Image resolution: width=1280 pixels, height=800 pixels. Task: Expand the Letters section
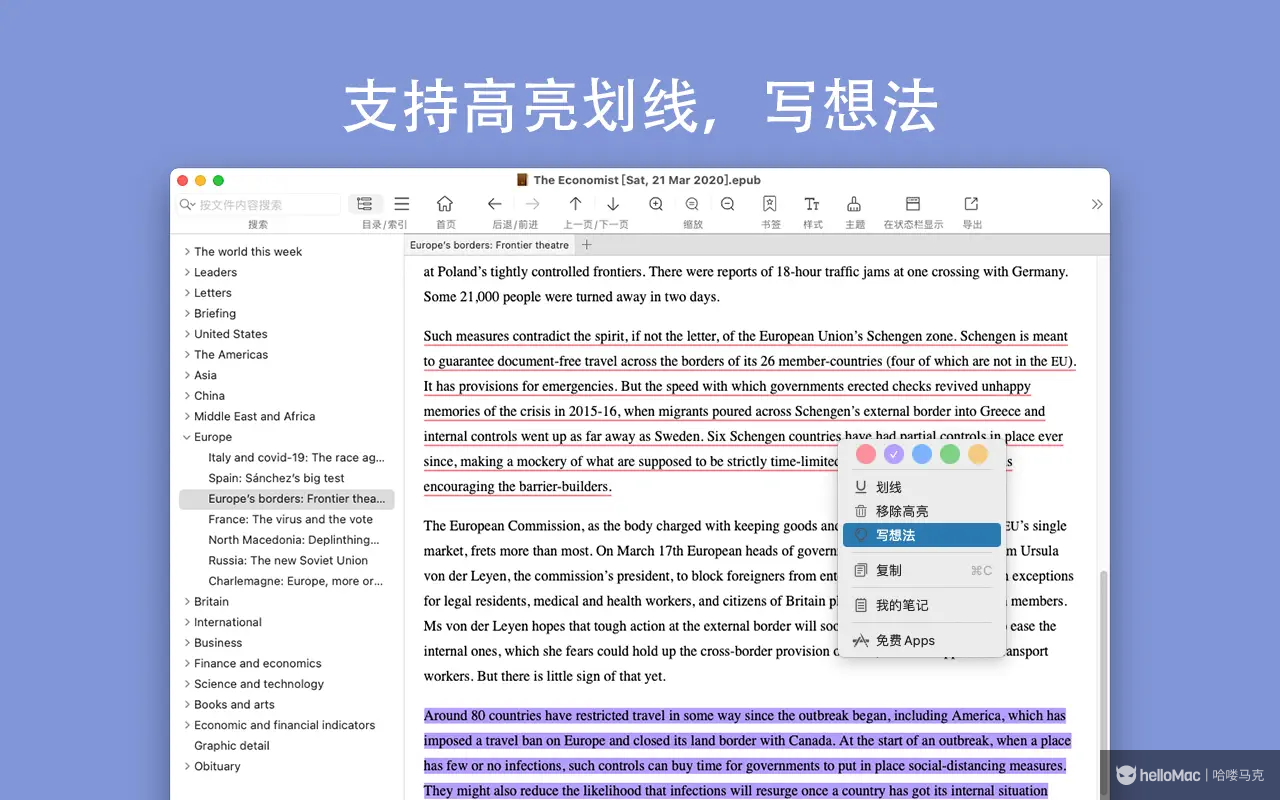coord(187,293)
